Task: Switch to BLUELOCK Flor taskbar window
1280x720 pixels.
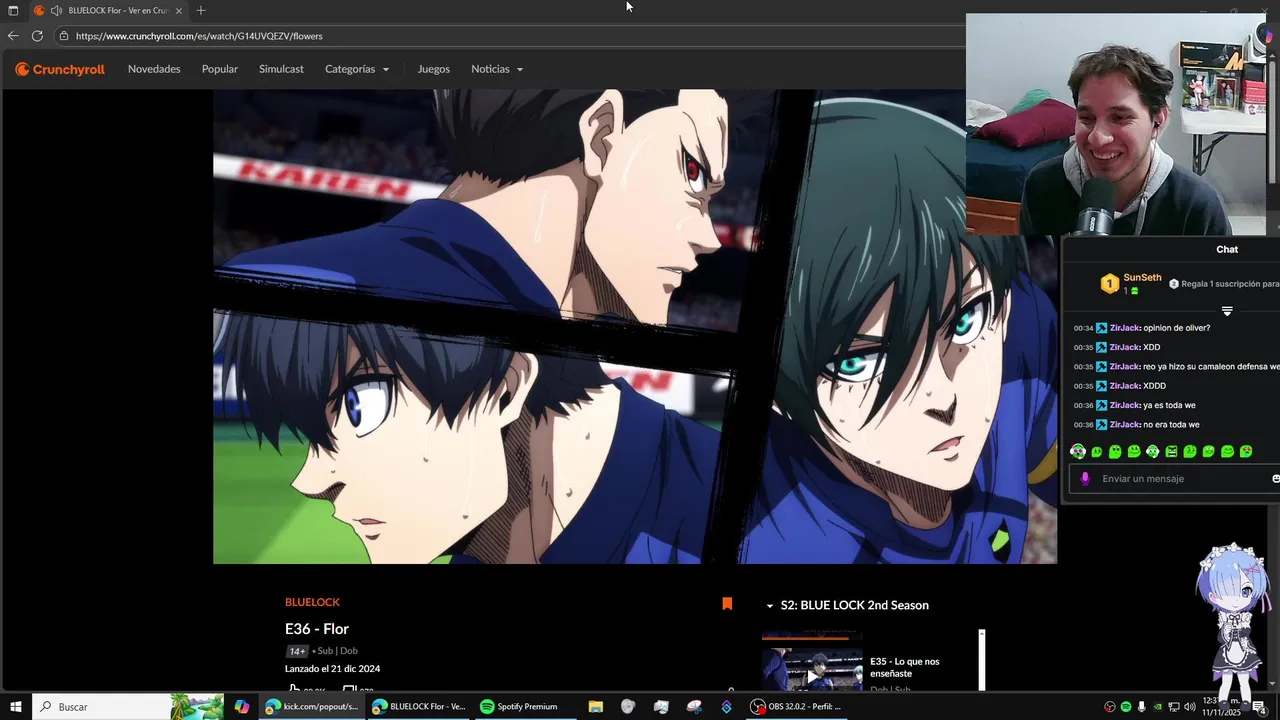Action: tap(418, 707)
